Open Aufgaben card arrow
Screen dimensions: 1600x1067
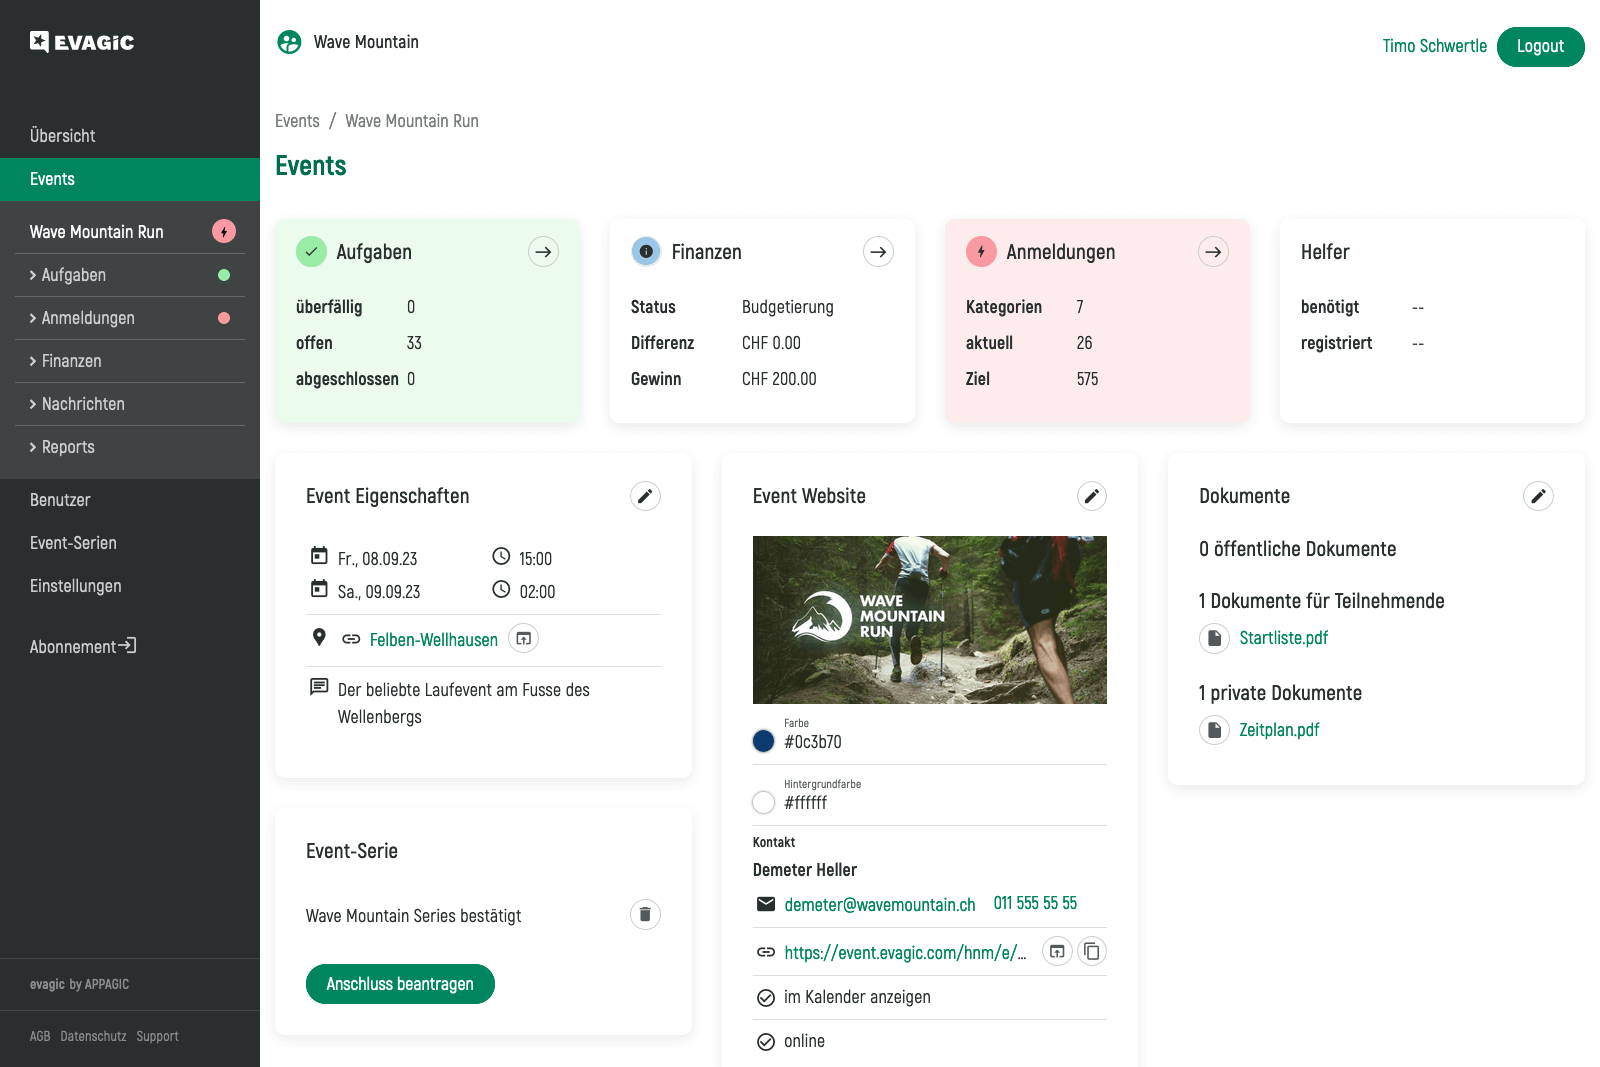543,252
